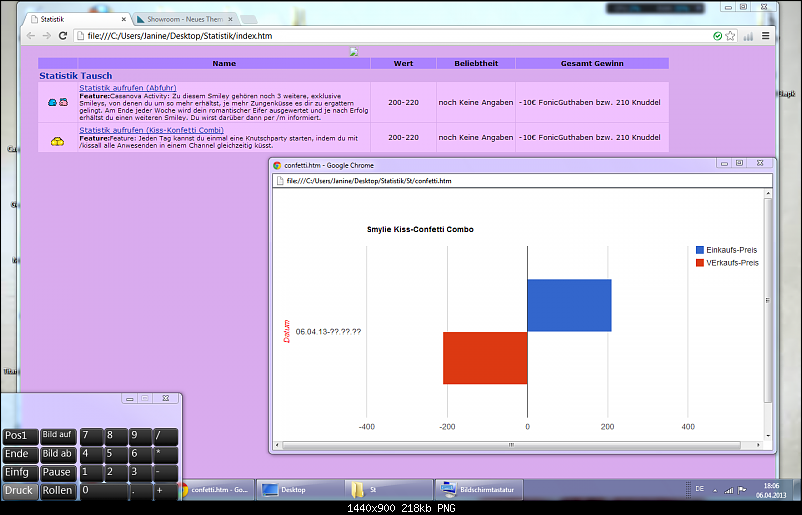Go forward using Chrome's forward arrow

click(47, 36)
